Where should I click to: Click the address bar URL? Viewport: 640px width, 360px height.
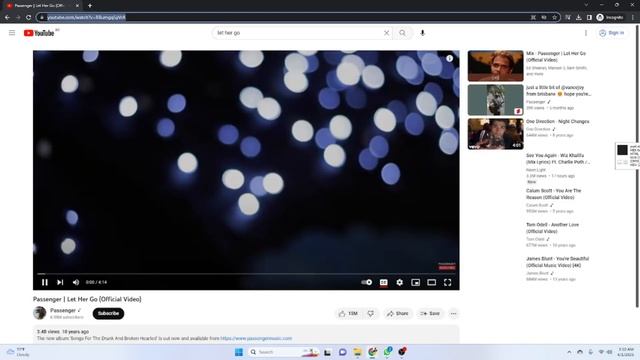(x=87, y=17)
